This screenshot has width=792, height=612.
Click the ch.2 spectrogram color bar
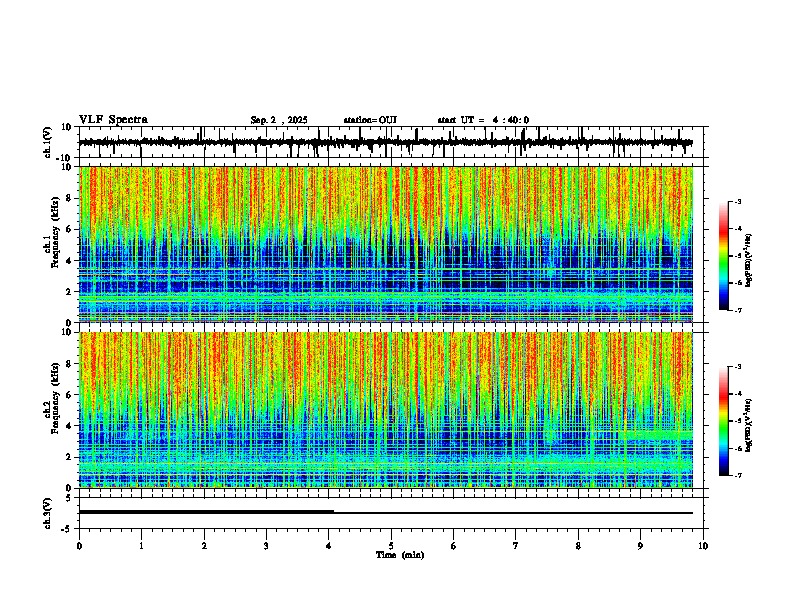(723, 421)
